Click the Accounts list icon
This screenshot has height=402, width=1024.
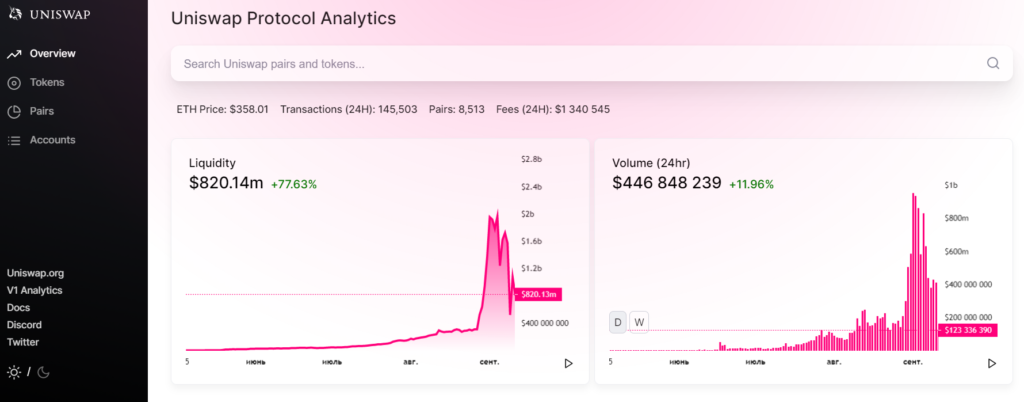click(14, 140)
